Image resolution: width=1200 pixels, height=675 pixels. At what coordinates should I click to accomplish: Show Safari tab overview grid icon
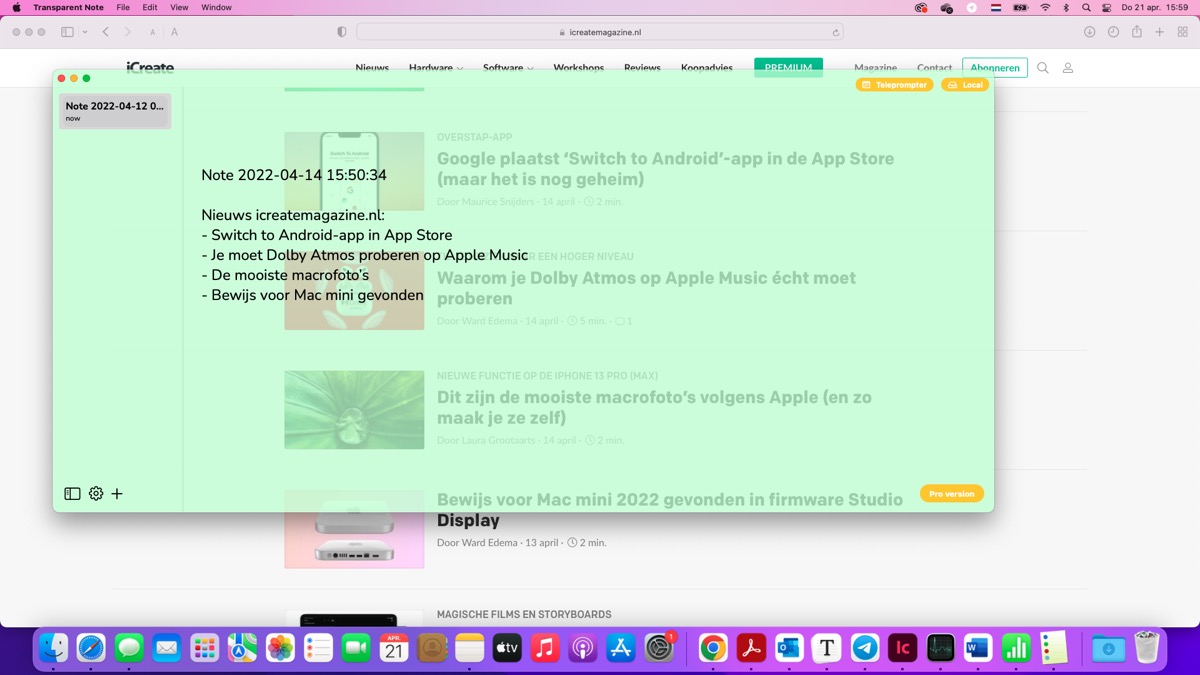pyautogui.click(x=1184, y=31)
